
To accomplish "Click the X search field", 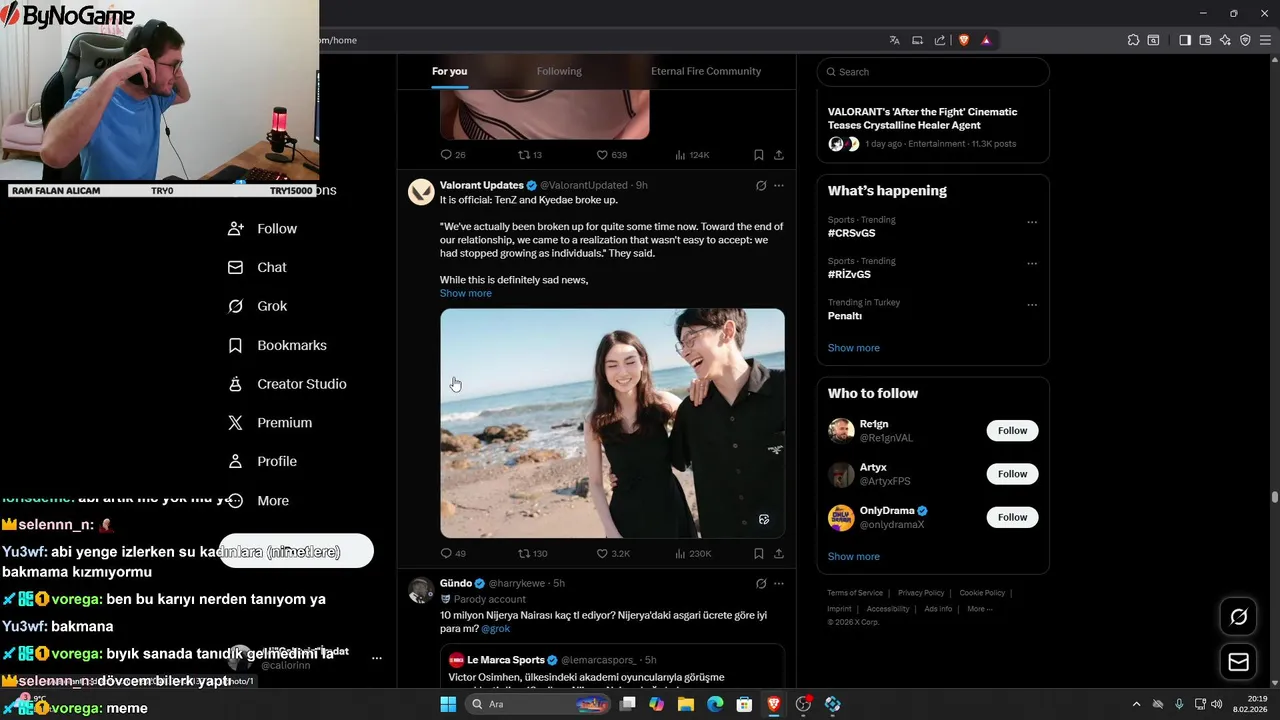I will pyautogui.click(x=933, y=72).
